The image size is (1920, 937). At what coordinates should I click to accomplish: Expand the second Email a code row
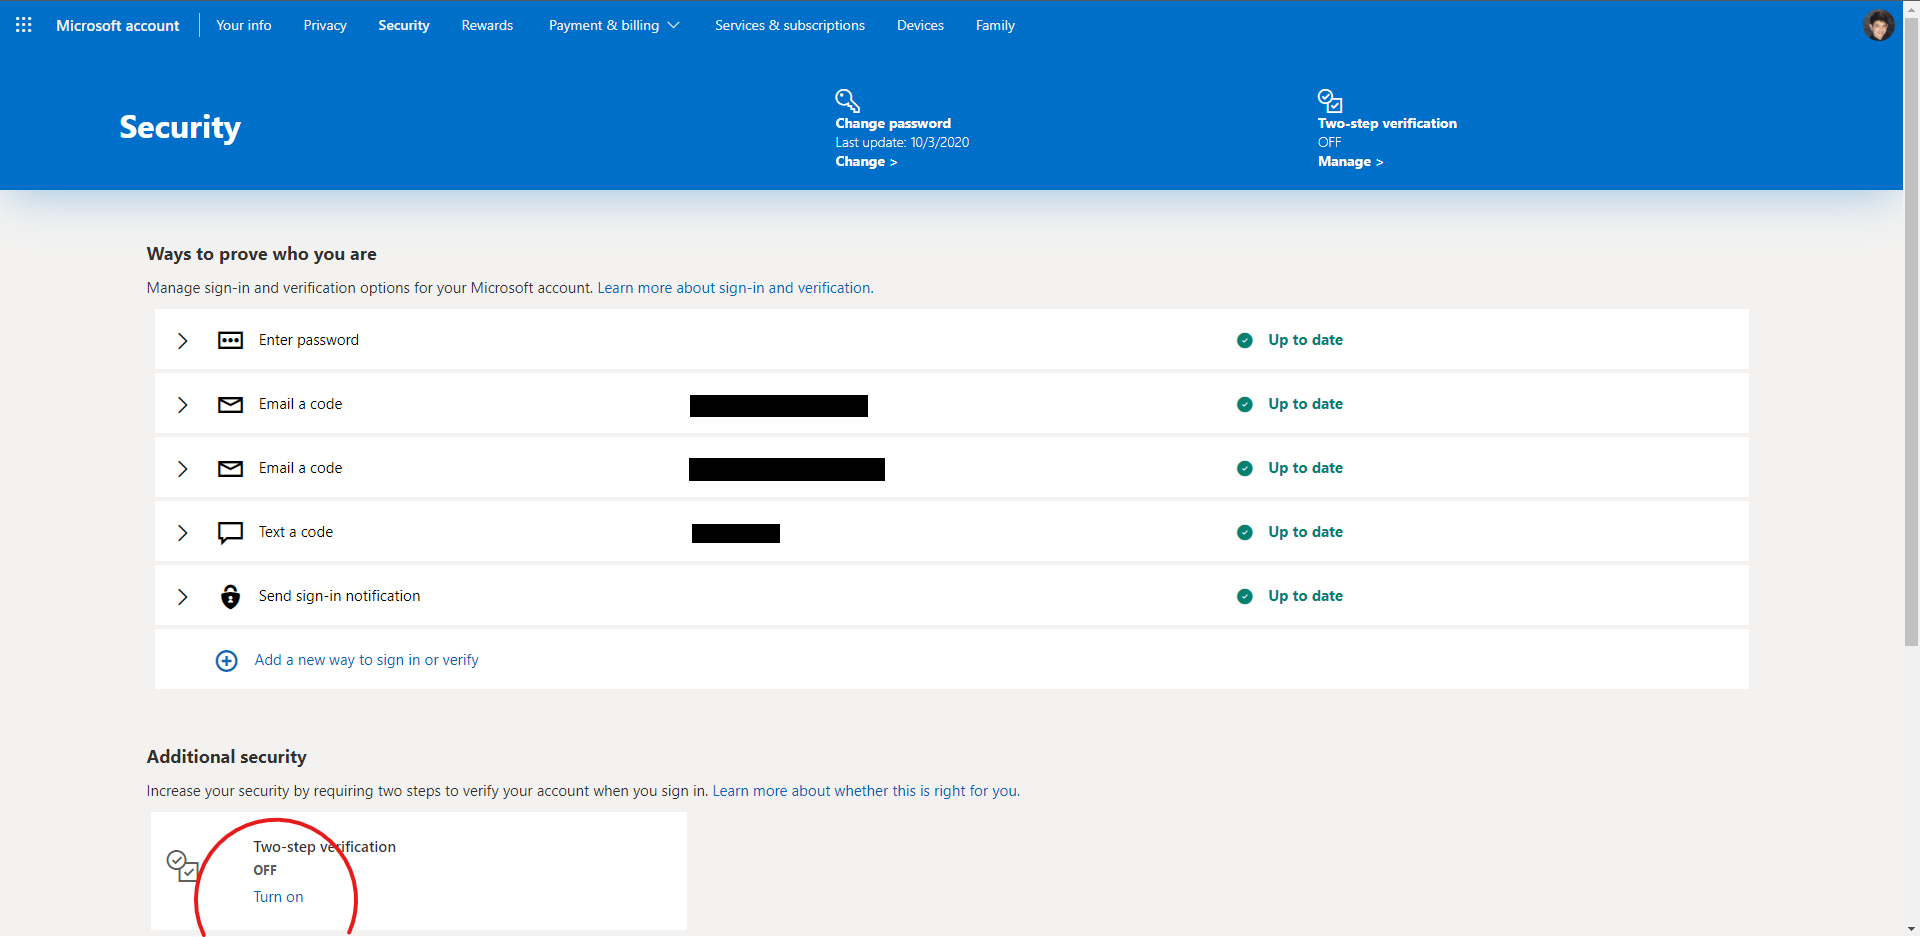coord(182,469)
